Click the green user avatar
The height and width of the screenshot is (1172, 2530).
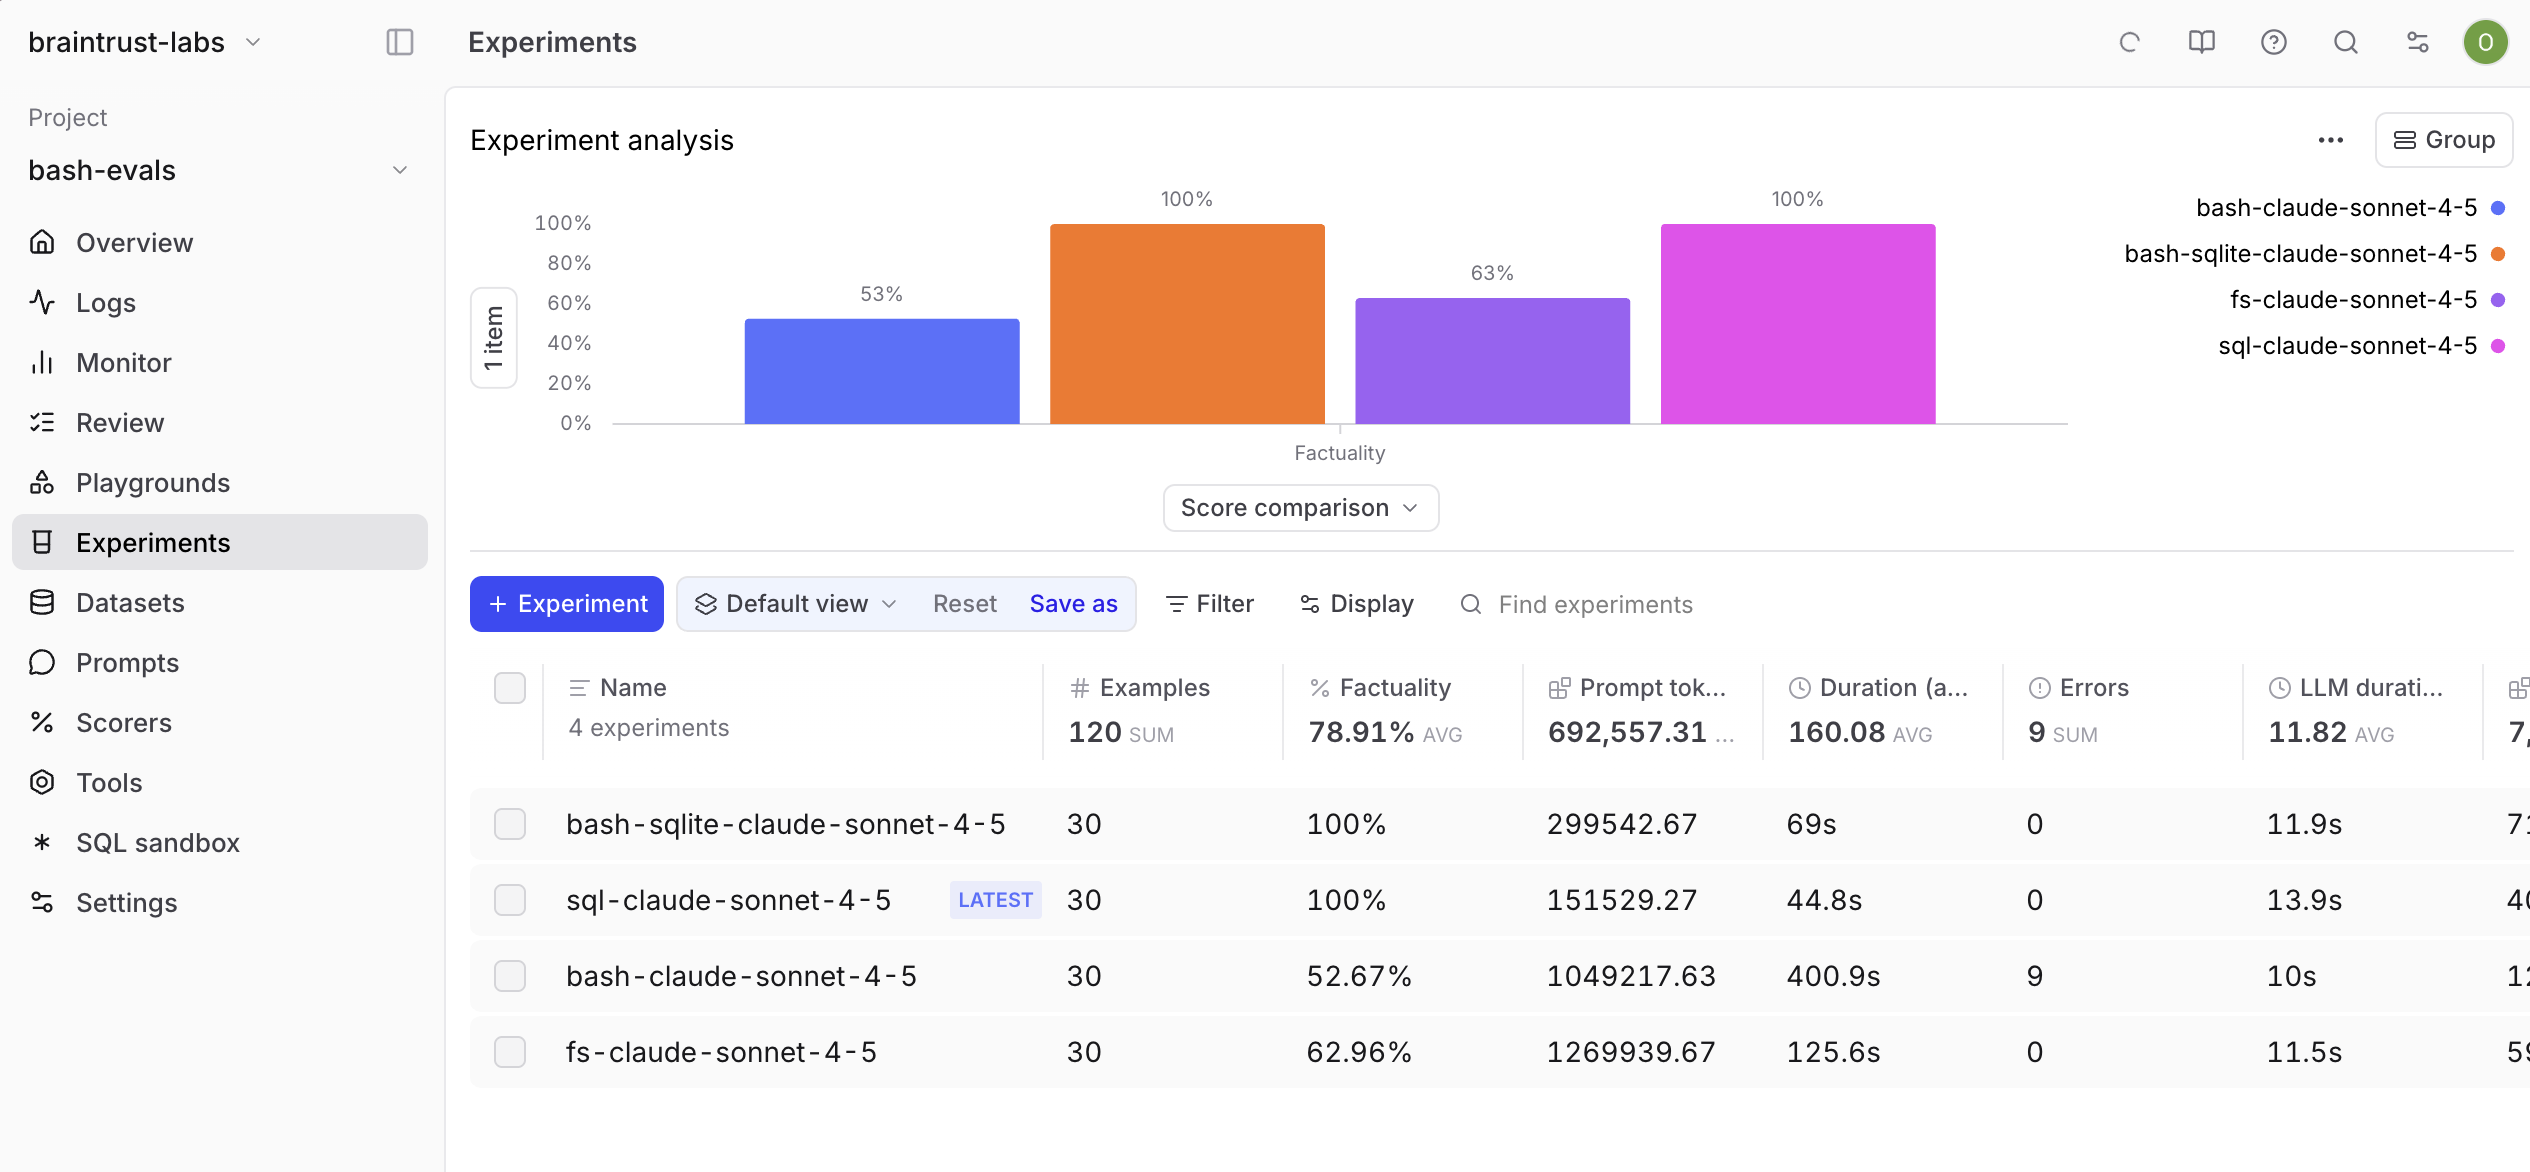click(2485, 42)
